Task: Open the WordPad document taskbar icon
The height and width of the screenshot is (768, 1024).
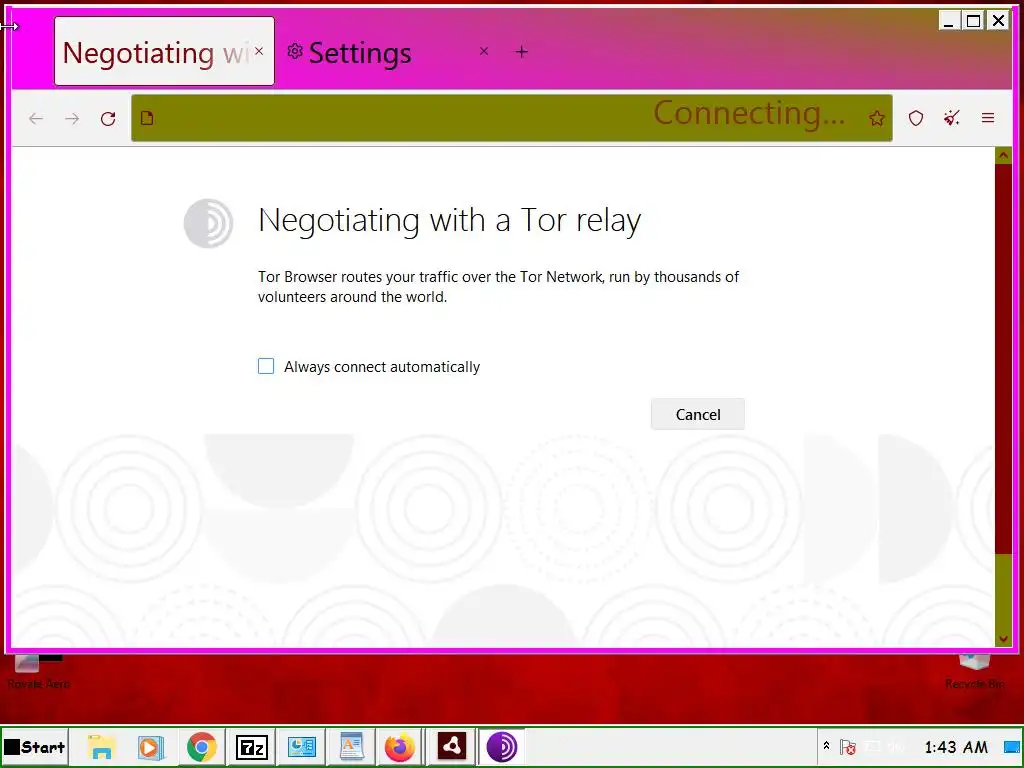Action: (351, 747)
